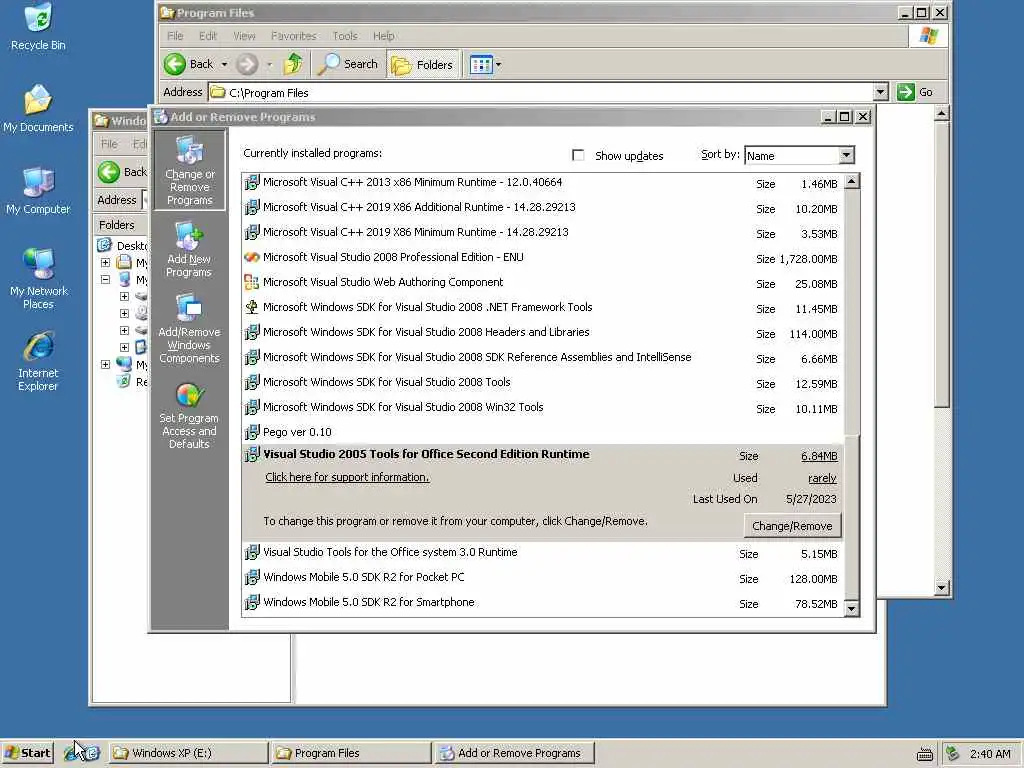The width and height of the screenshot is (1024, 768).
Task: Open the Sort by Name dropdown
Action: pos(846,155)
